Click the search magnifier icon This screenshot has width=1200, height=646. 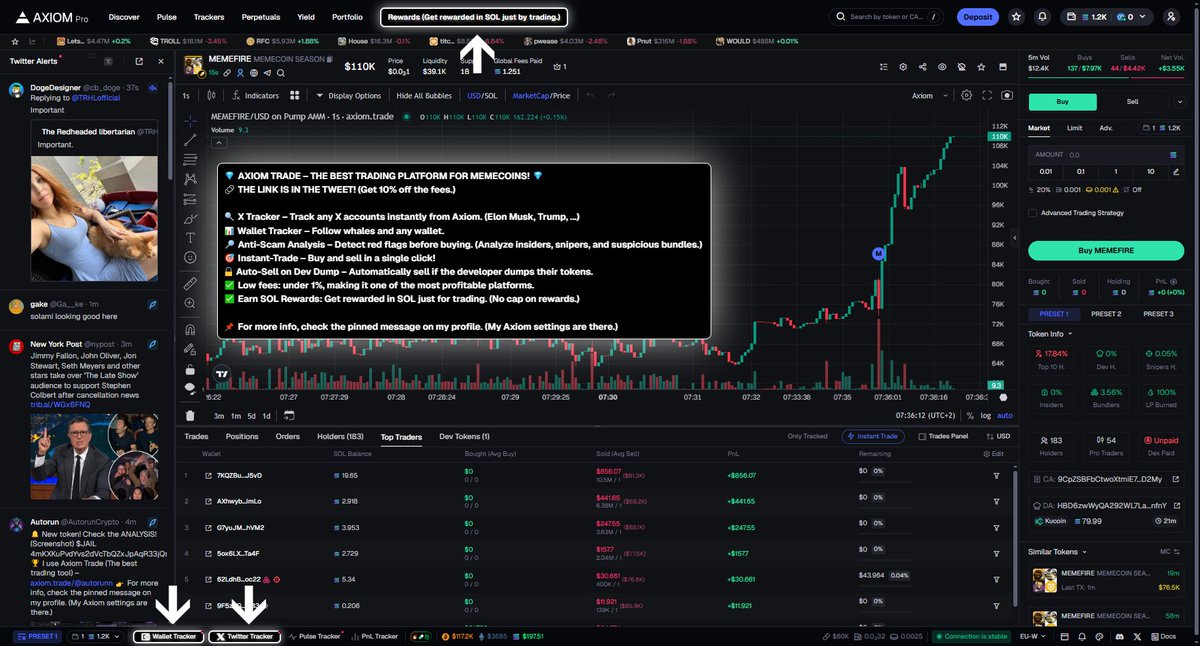[x=839, y=17]
